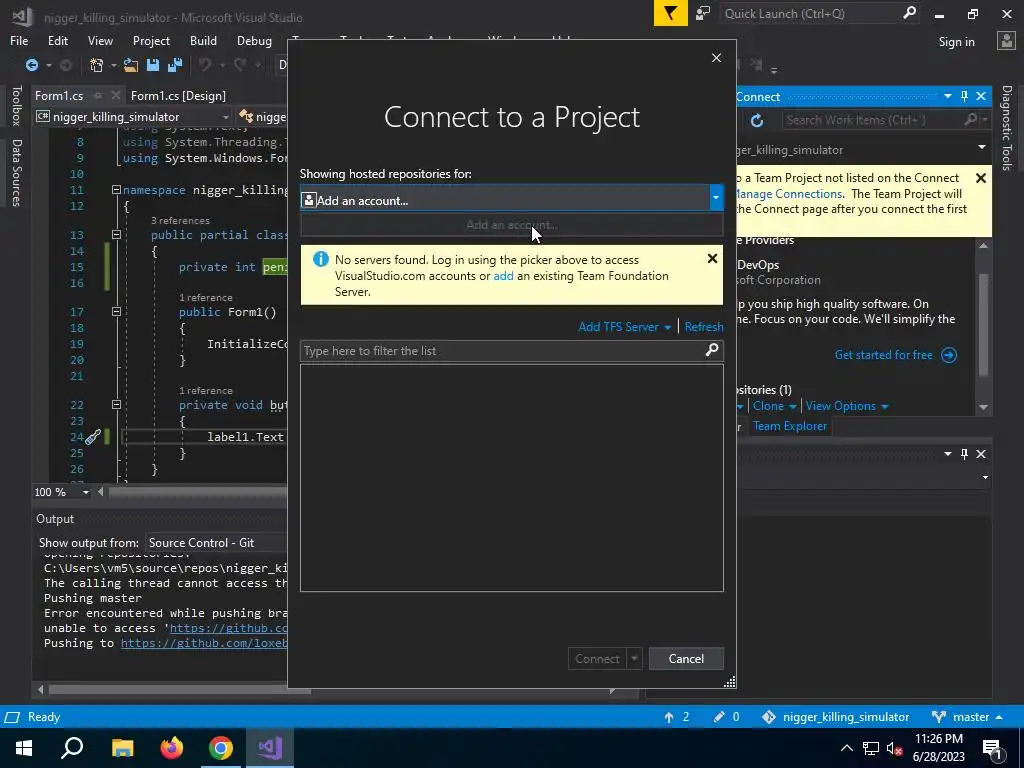Click the screwdriver quick actions icon on line 24

click(93, 436)
